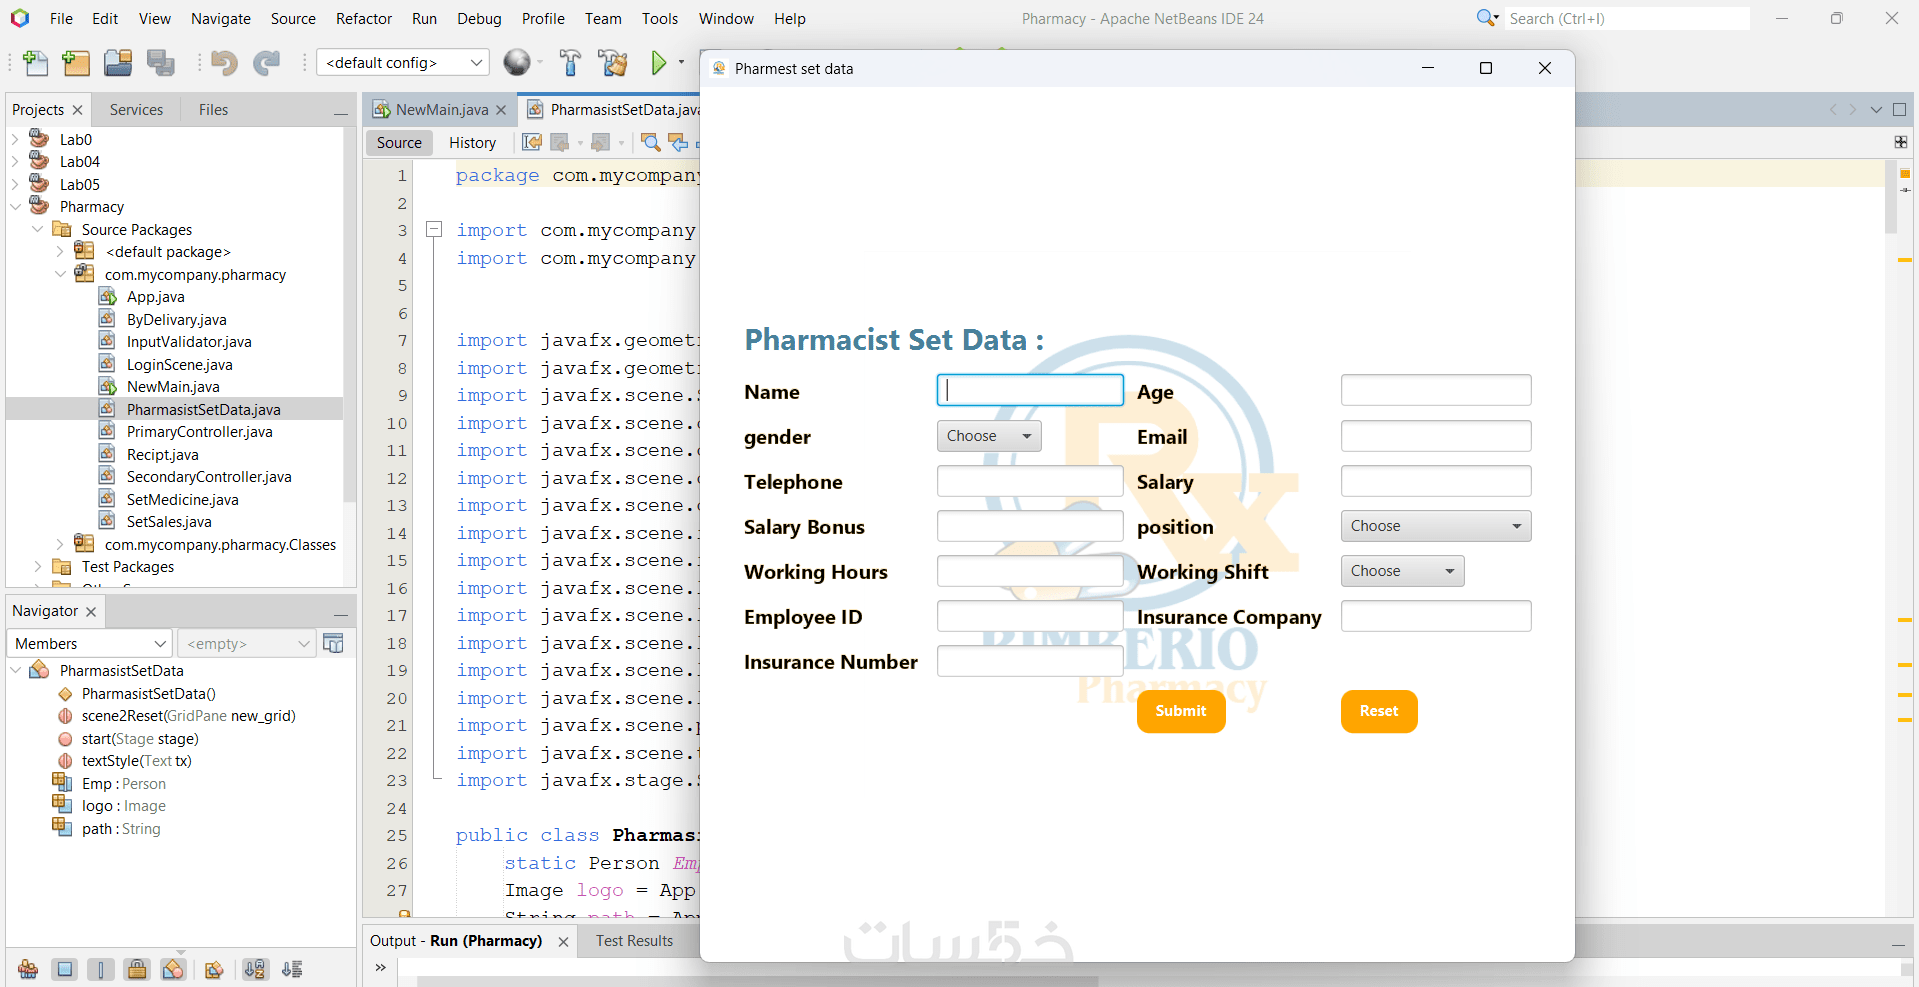Viewport: 1919px width, 987px height.
Task: Click the Build Project hammer icon
Action: tap(570, 63)
